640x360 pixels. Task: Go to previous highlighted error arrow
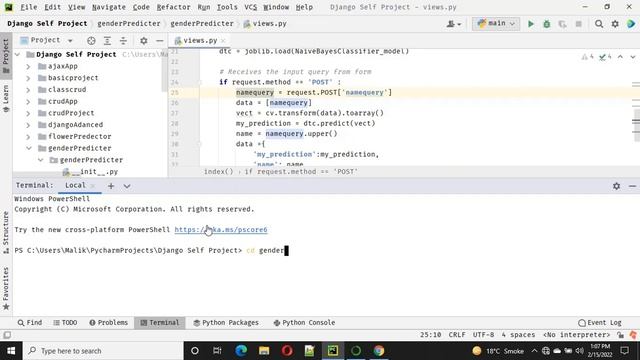[620, 57]
